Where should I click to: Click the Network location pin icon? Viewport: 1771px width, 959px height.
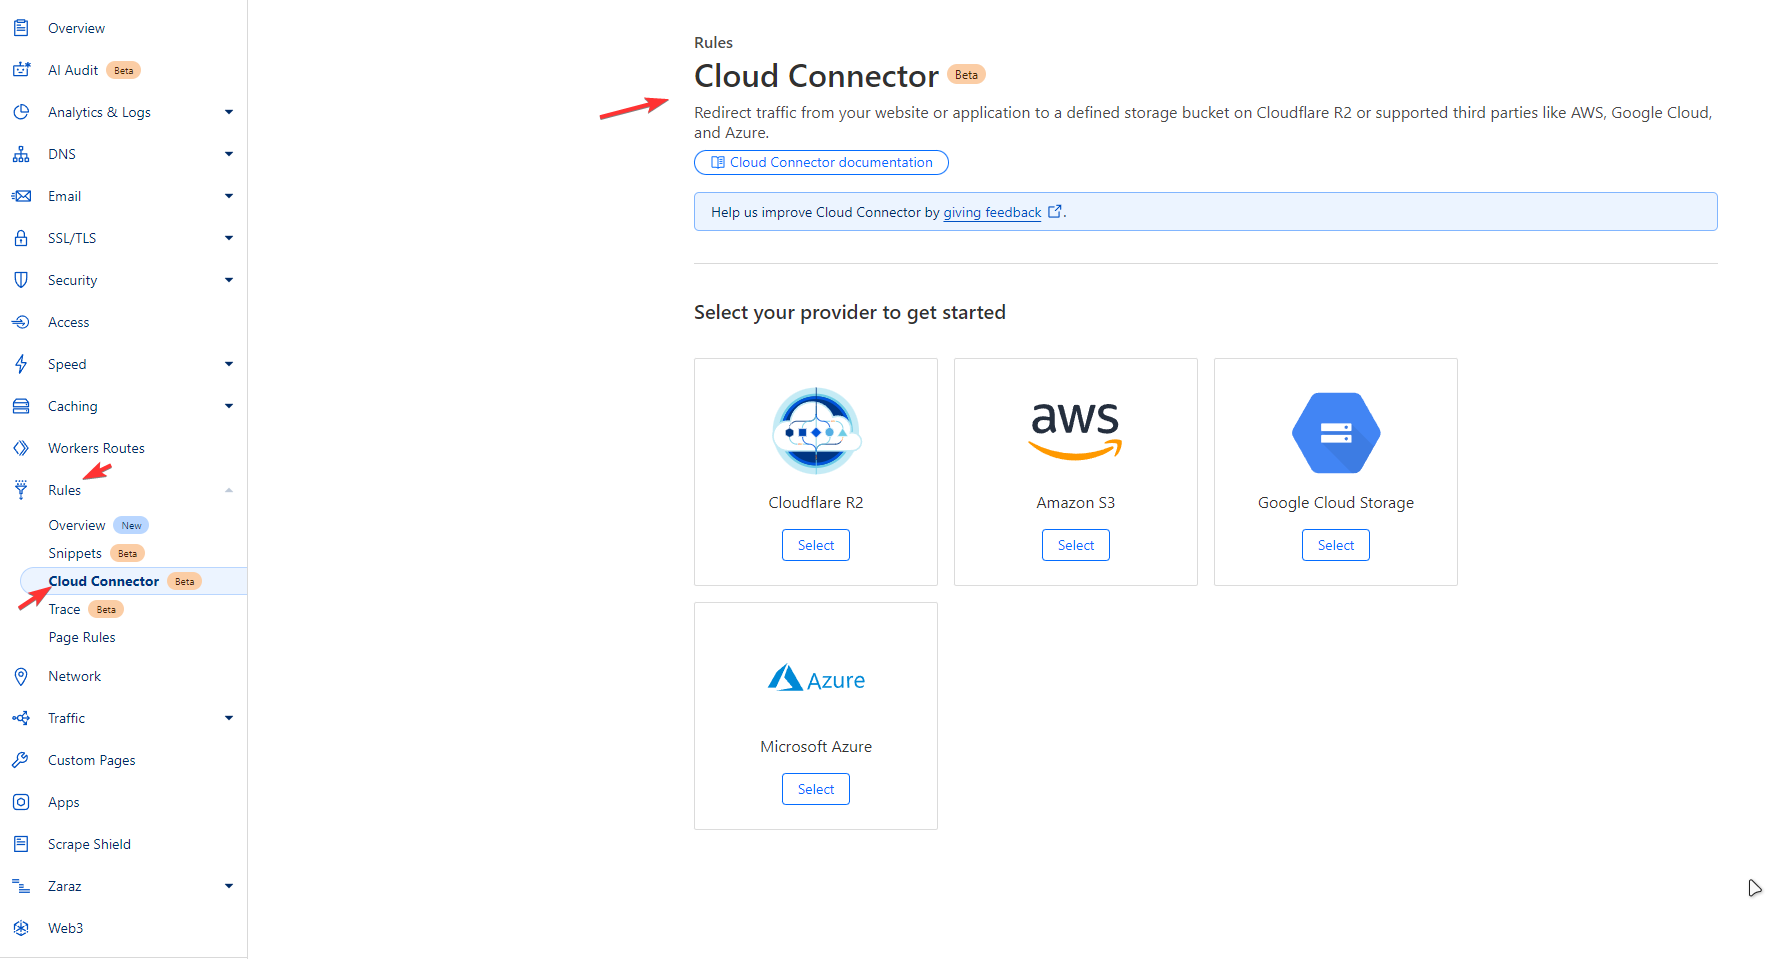[21, 676]
